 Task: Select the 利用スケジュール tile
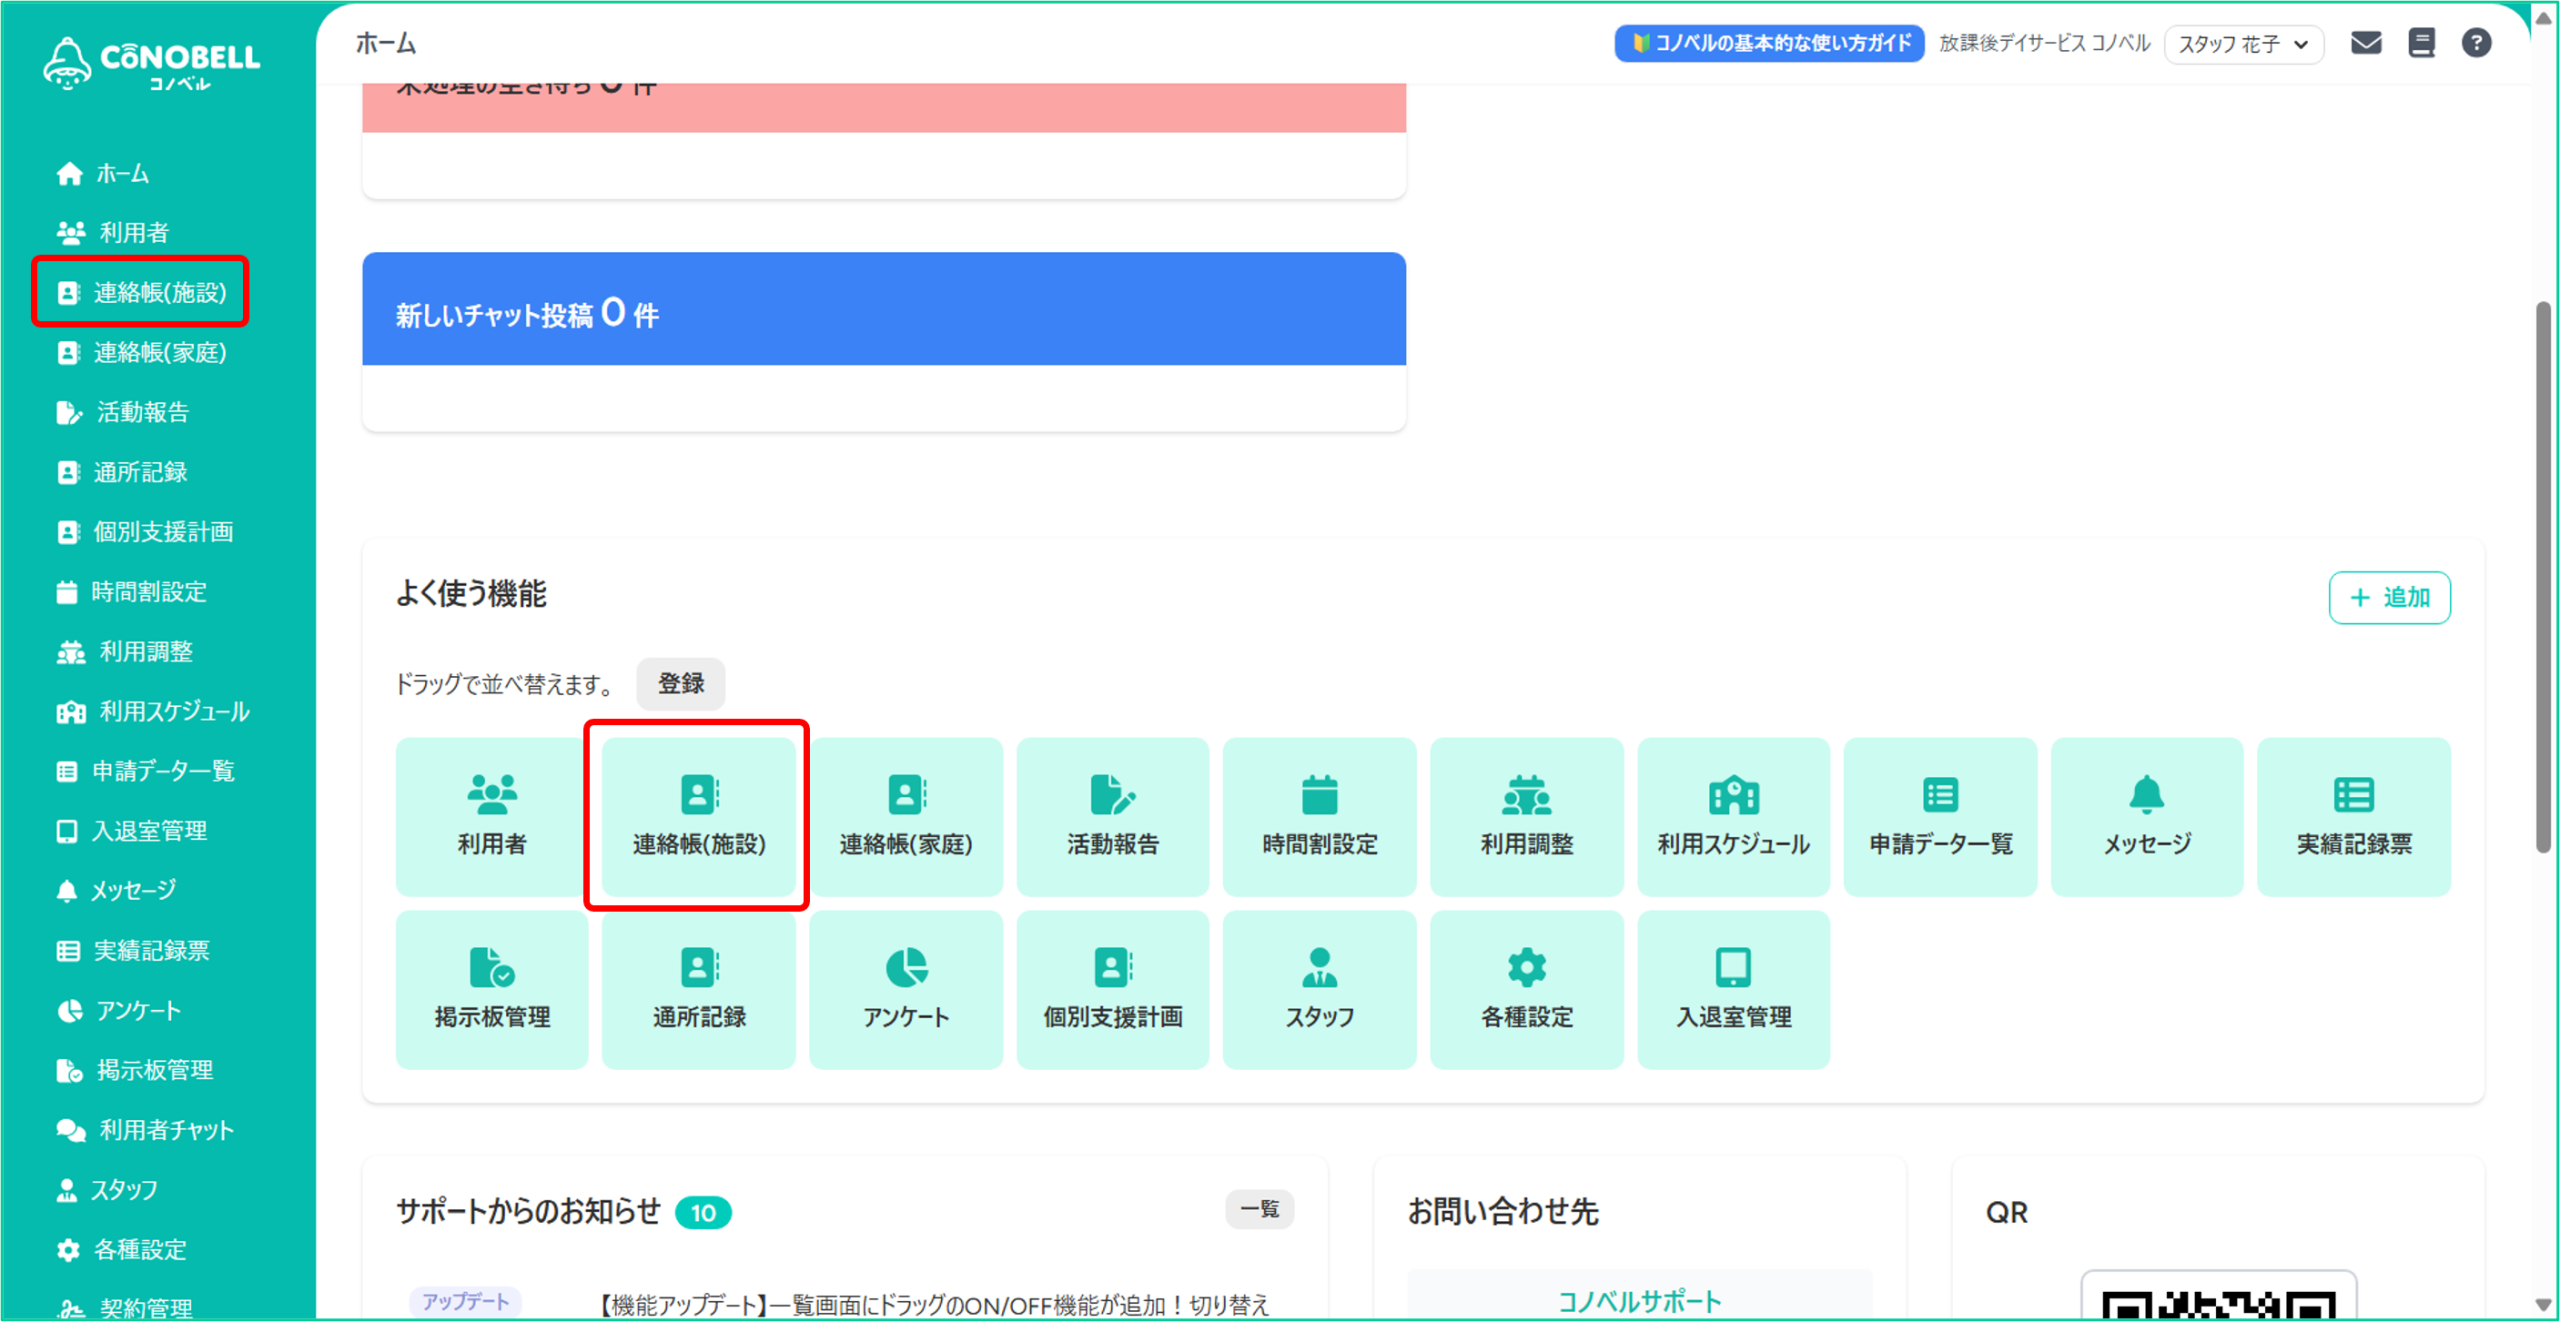coord(1733,816)
